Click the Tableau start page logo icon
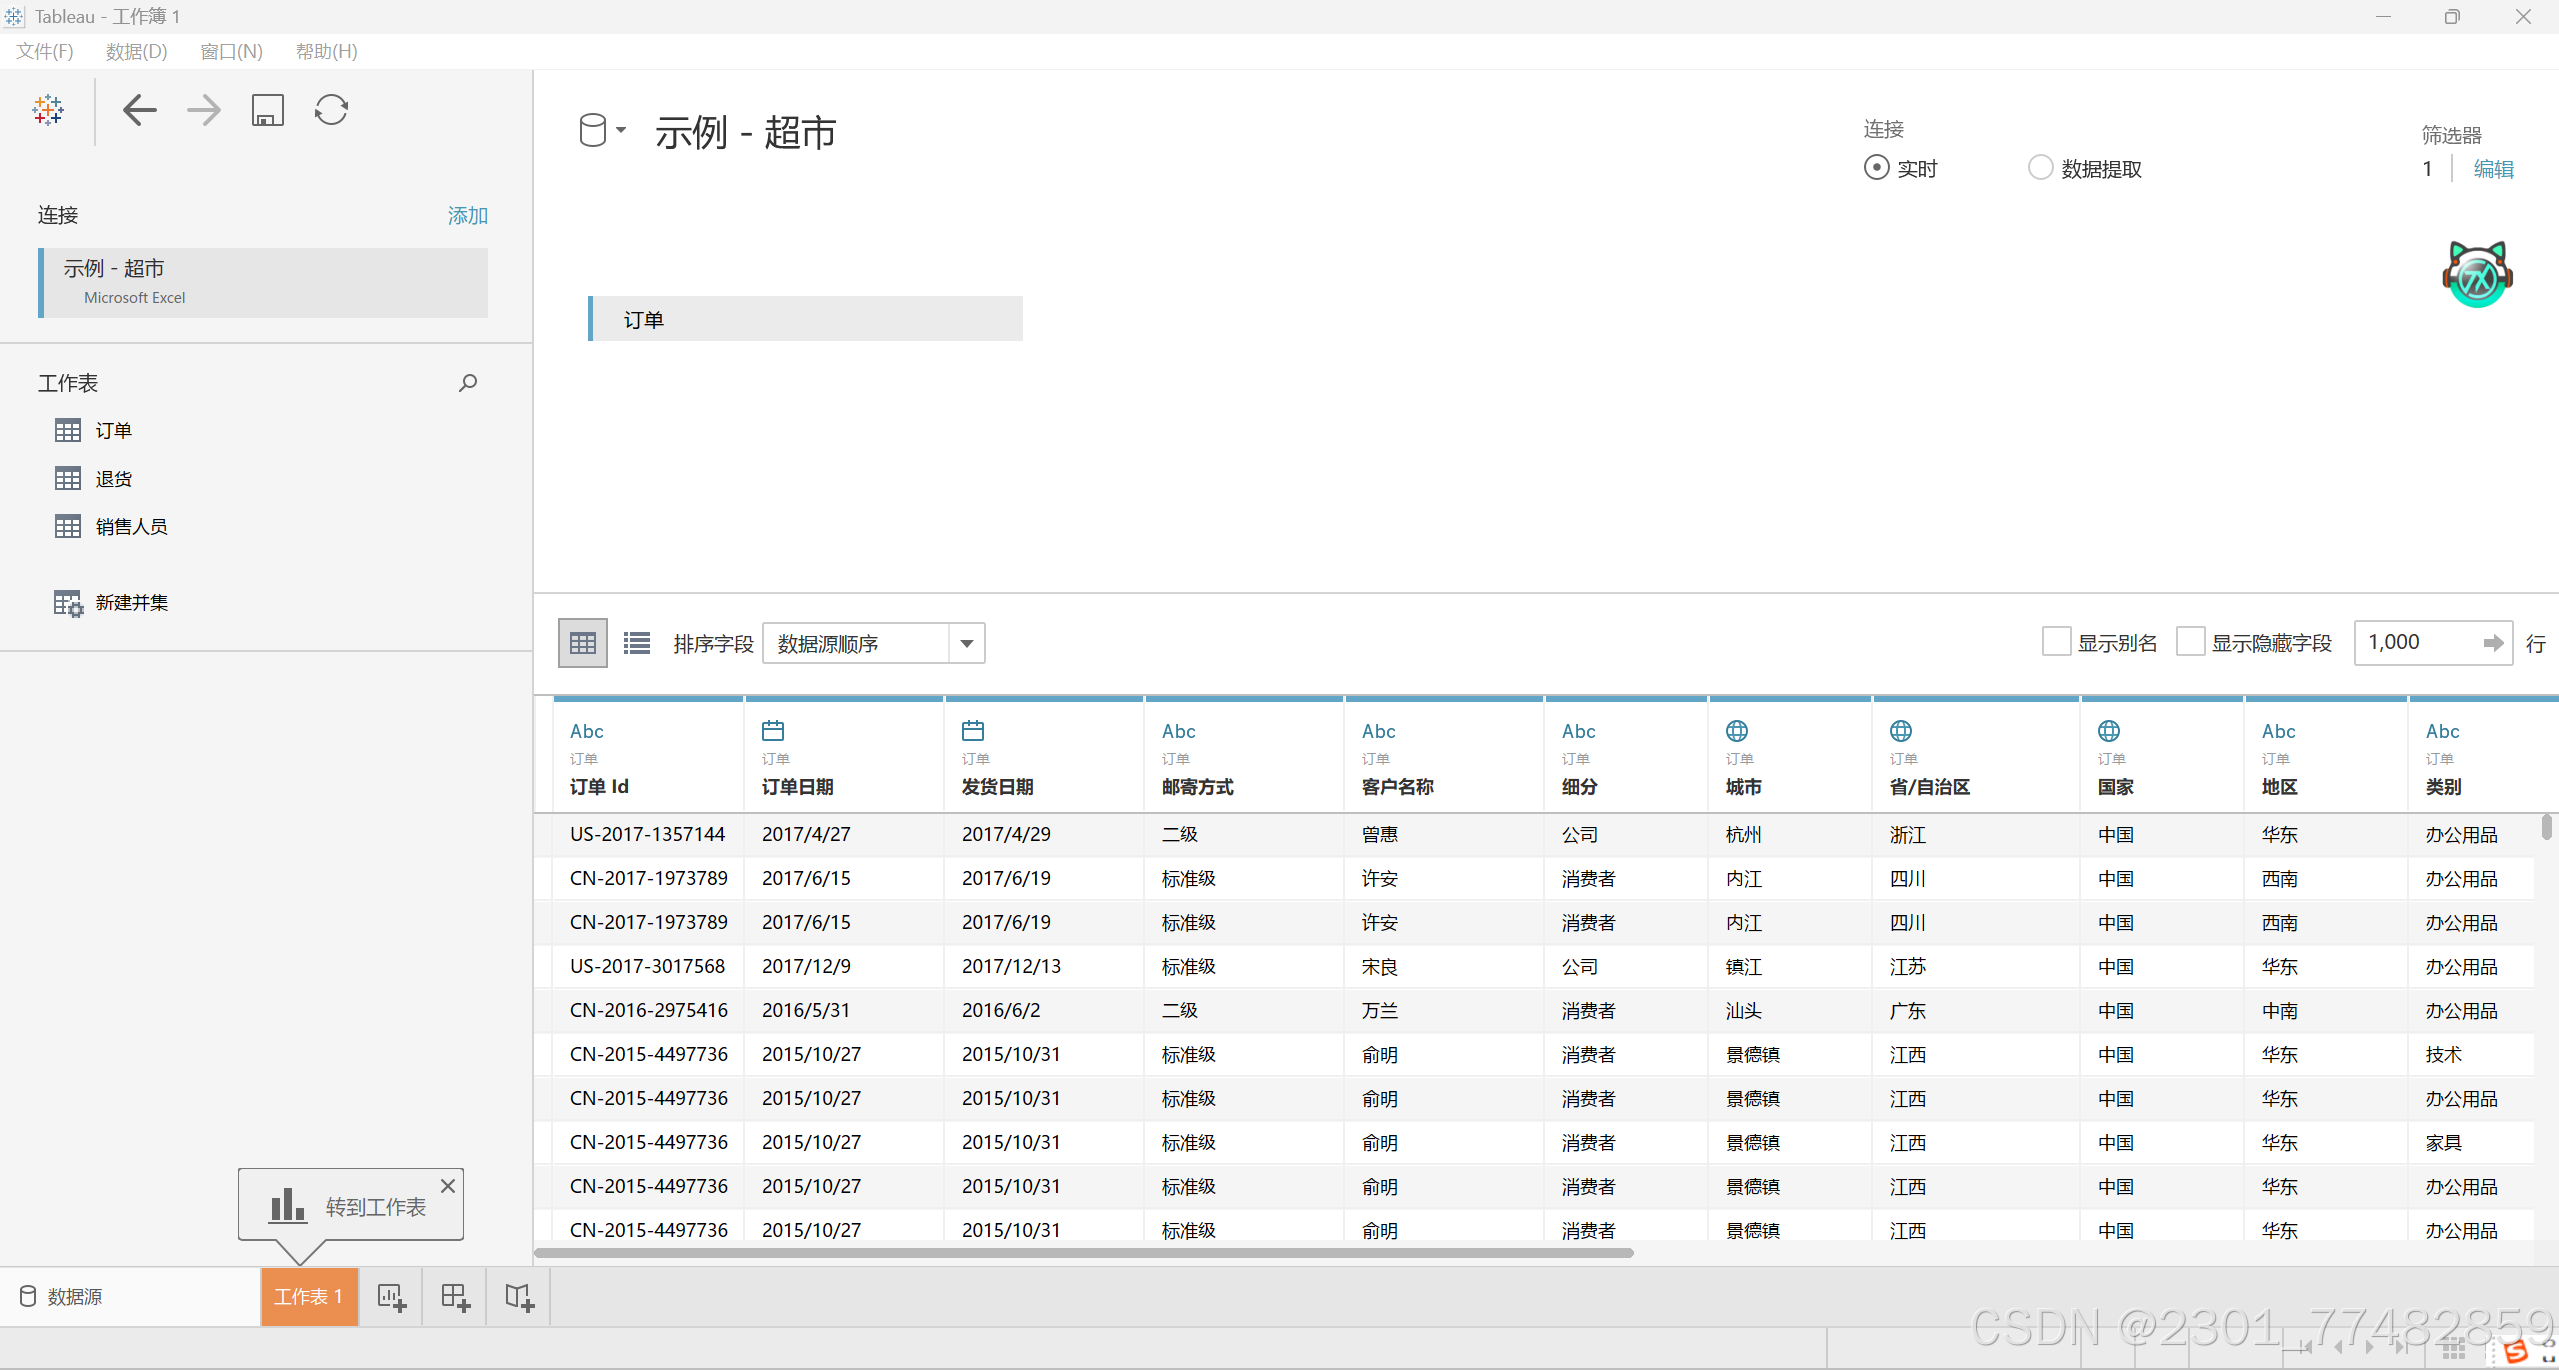The width and height of the screenshot is (2559, 1370). (47, 110)
